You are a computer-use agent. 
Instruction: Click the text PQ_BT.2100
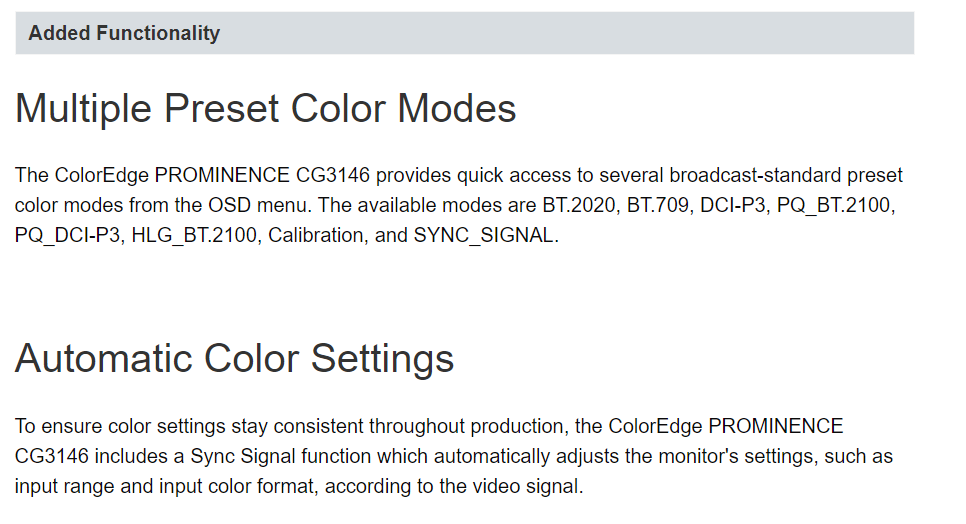[836, 205]
